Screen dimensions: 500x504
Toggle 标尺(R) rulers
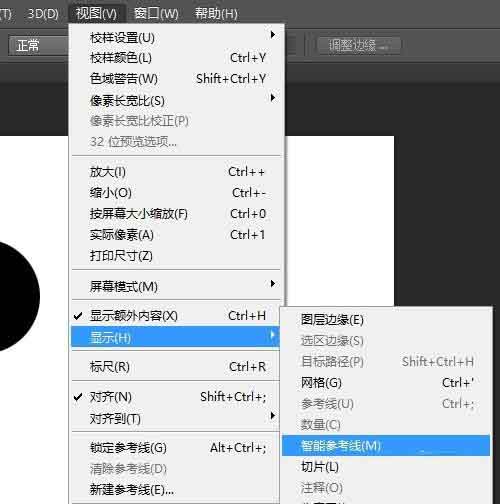coord(176,367)
